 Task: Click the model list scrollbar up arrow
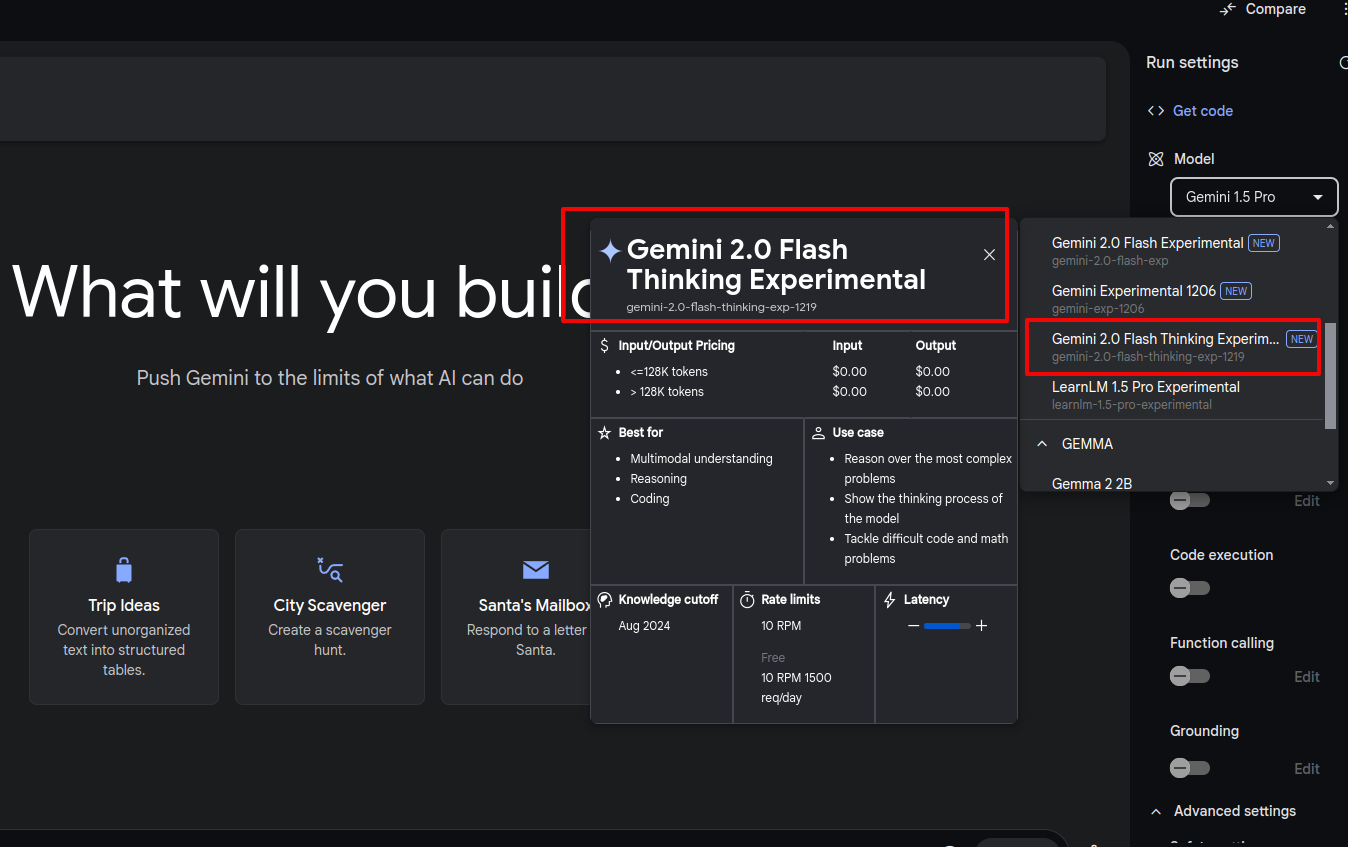click(x=1330, y=225)
